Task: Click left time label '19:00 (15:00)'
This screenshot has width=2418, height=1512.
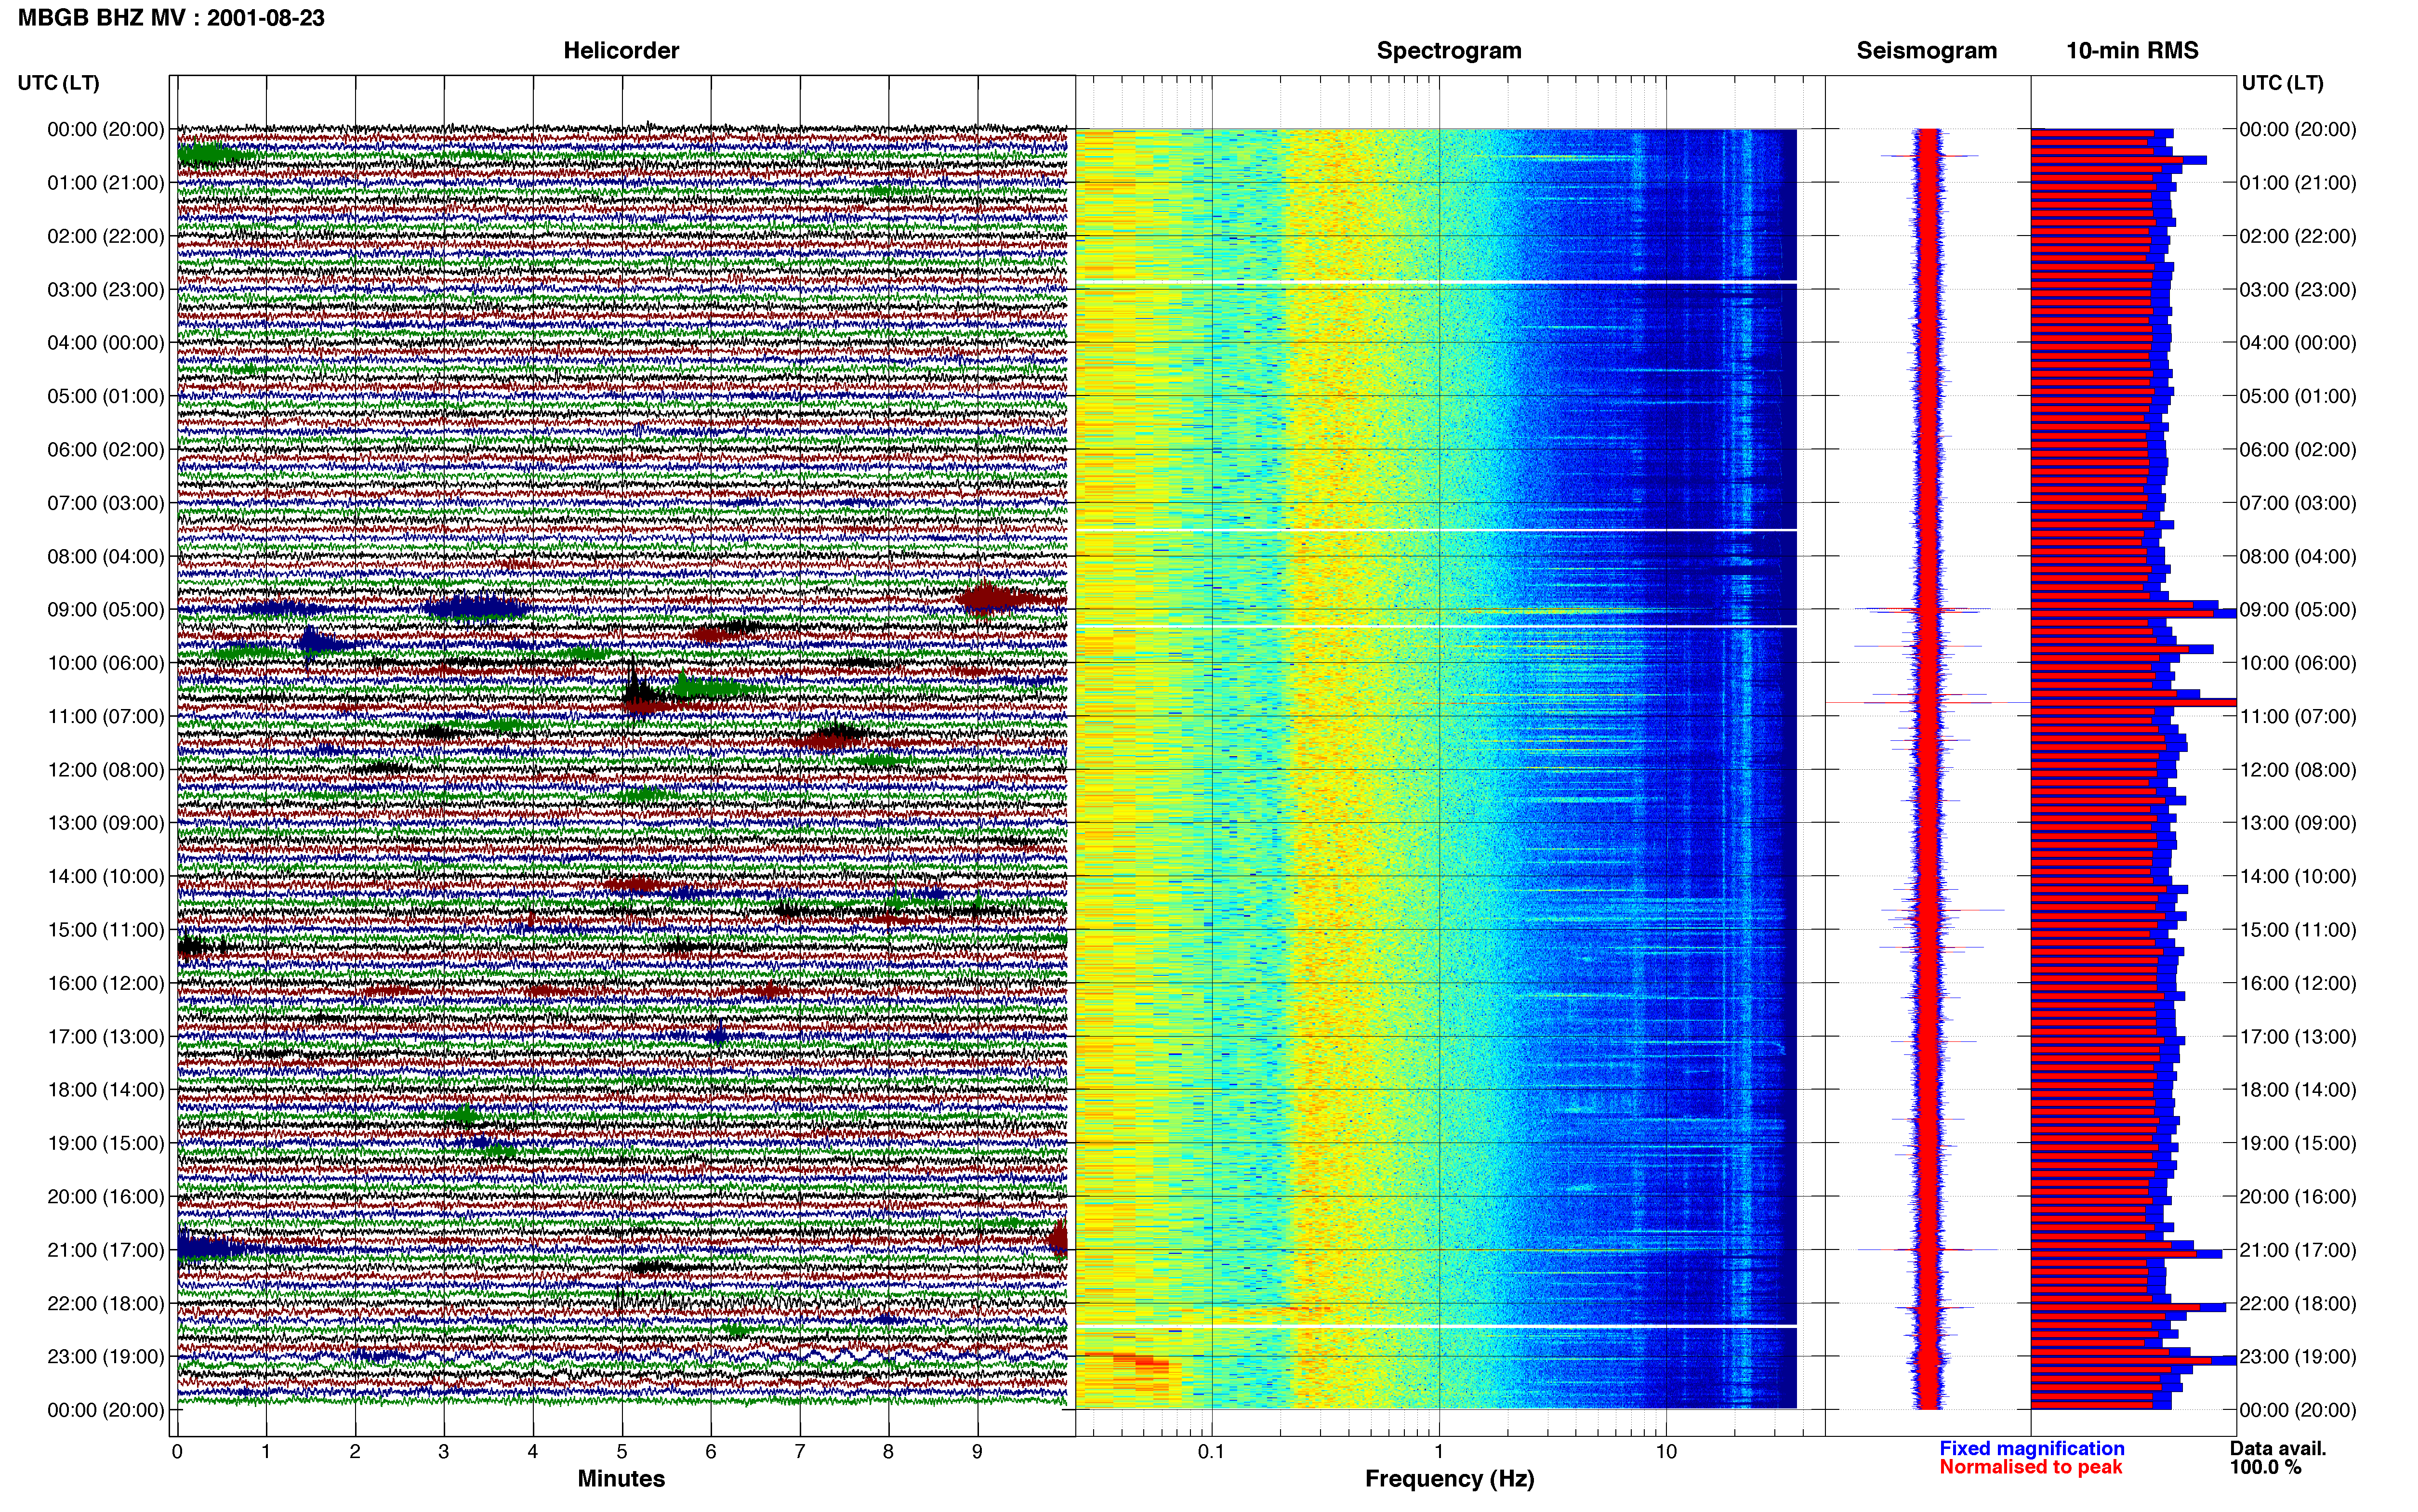Action: 106,1143
